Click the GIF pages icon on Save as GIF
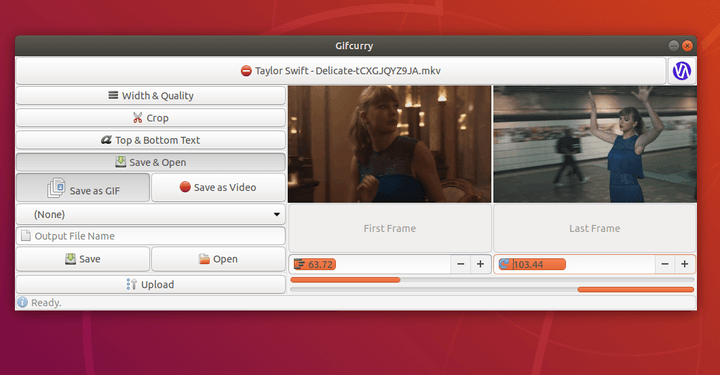 point(56,188)
